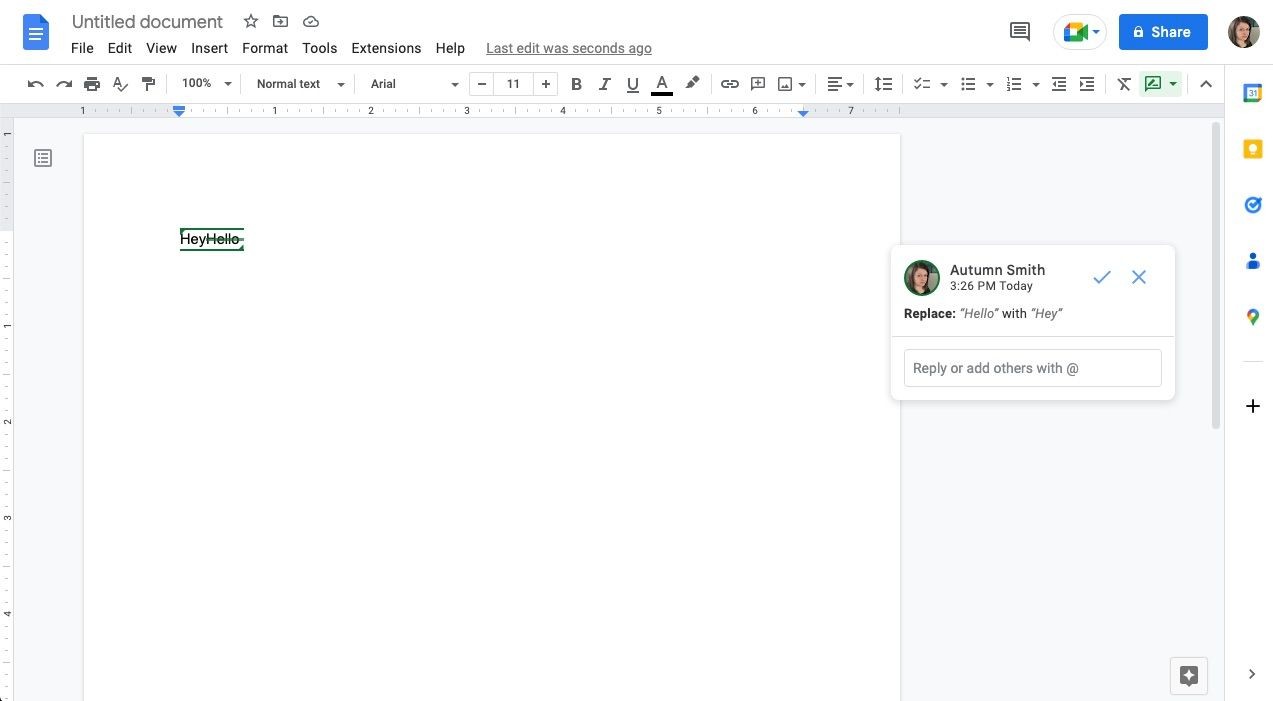
Task: Open Google account profile picture
Action: 1244,32
